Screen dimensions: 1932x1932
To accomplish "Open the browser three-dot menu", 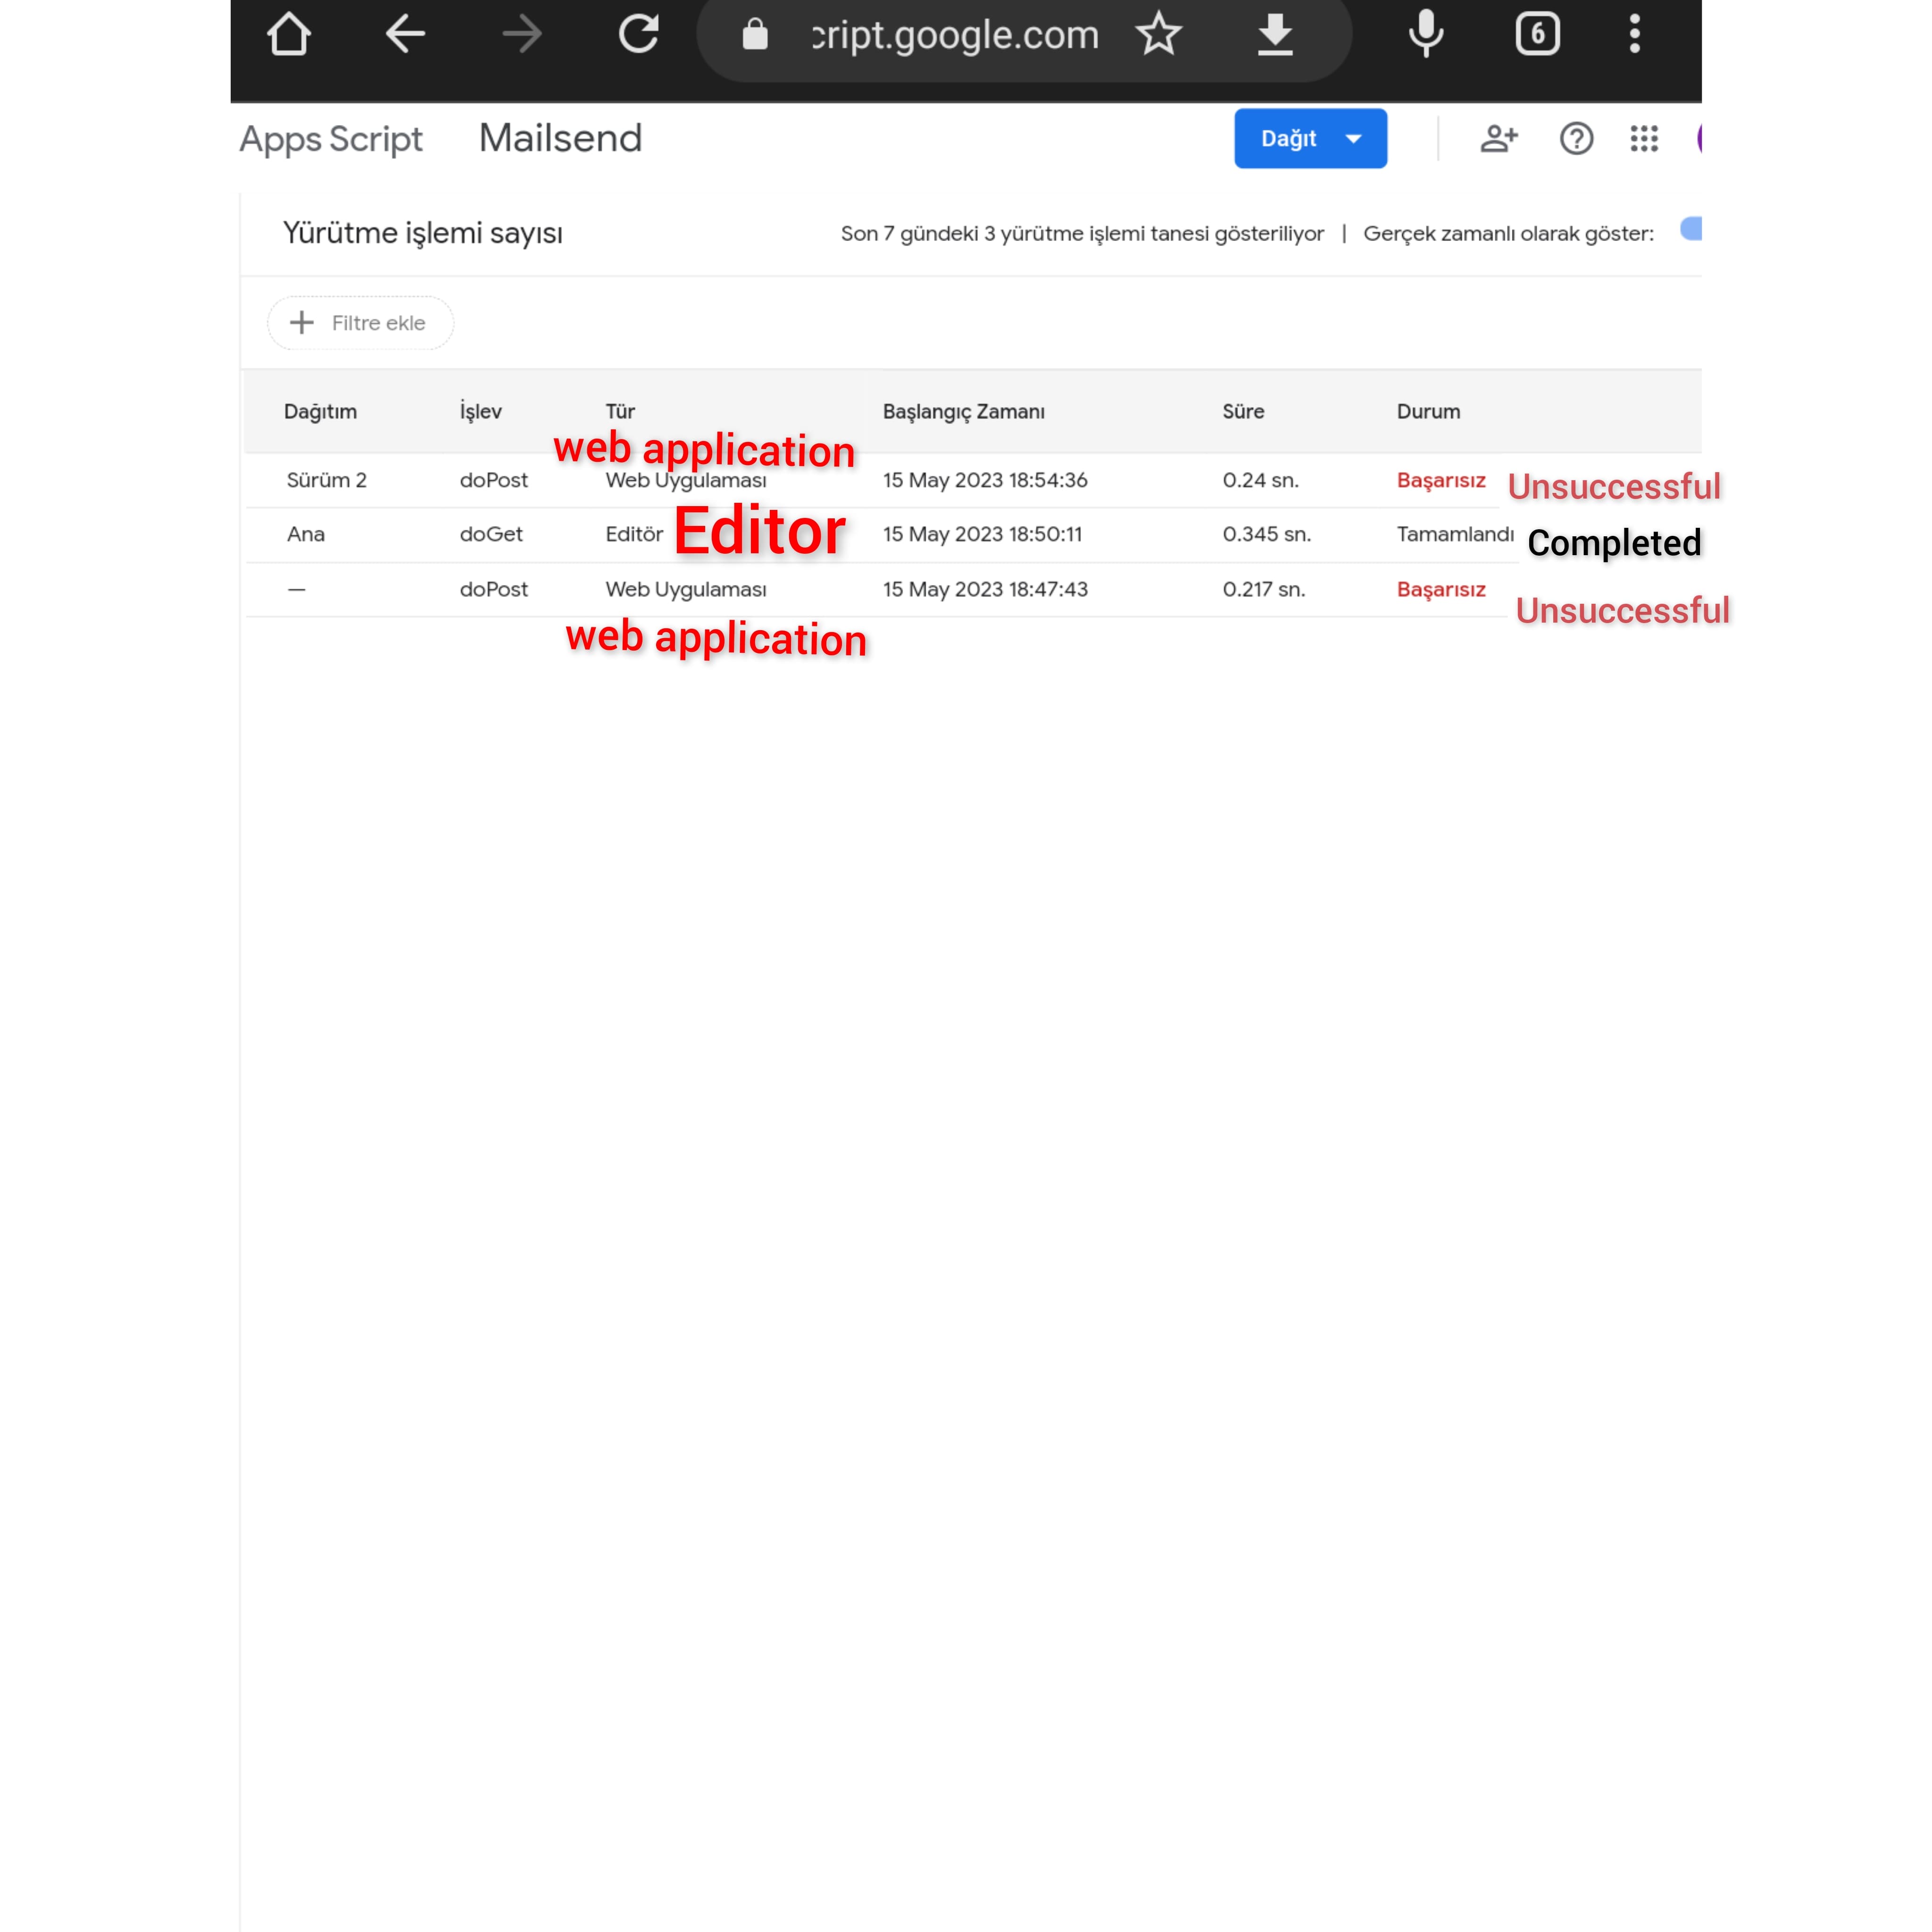I will point(1634,34).
